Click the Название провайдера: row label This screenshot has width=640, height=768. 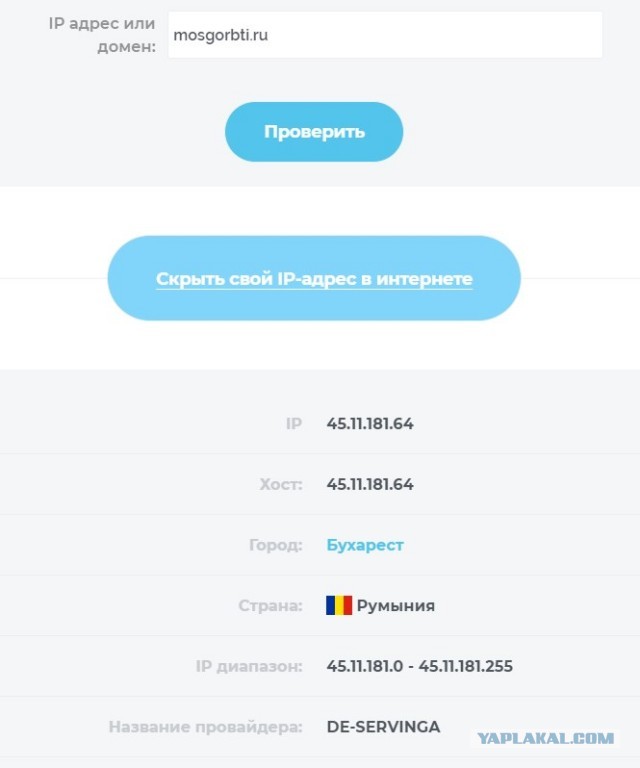coord(205,727)
